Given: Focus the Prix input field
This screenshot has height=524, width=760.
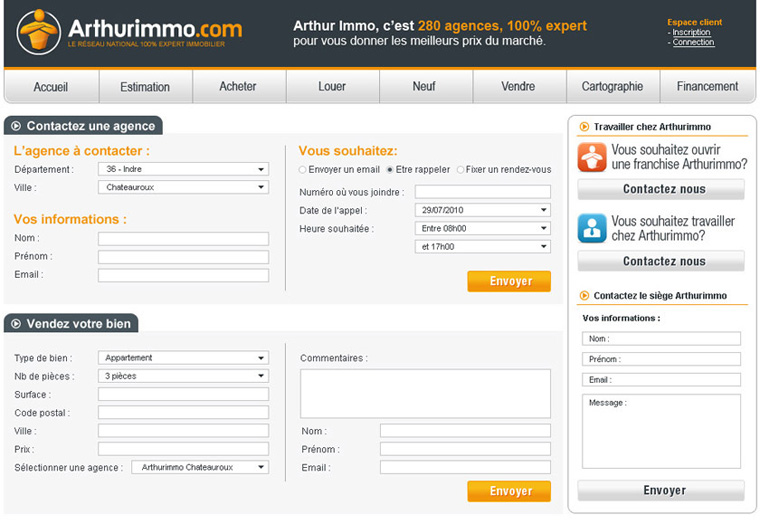Looking at the screenshot, I should click(x=184, y=449).
